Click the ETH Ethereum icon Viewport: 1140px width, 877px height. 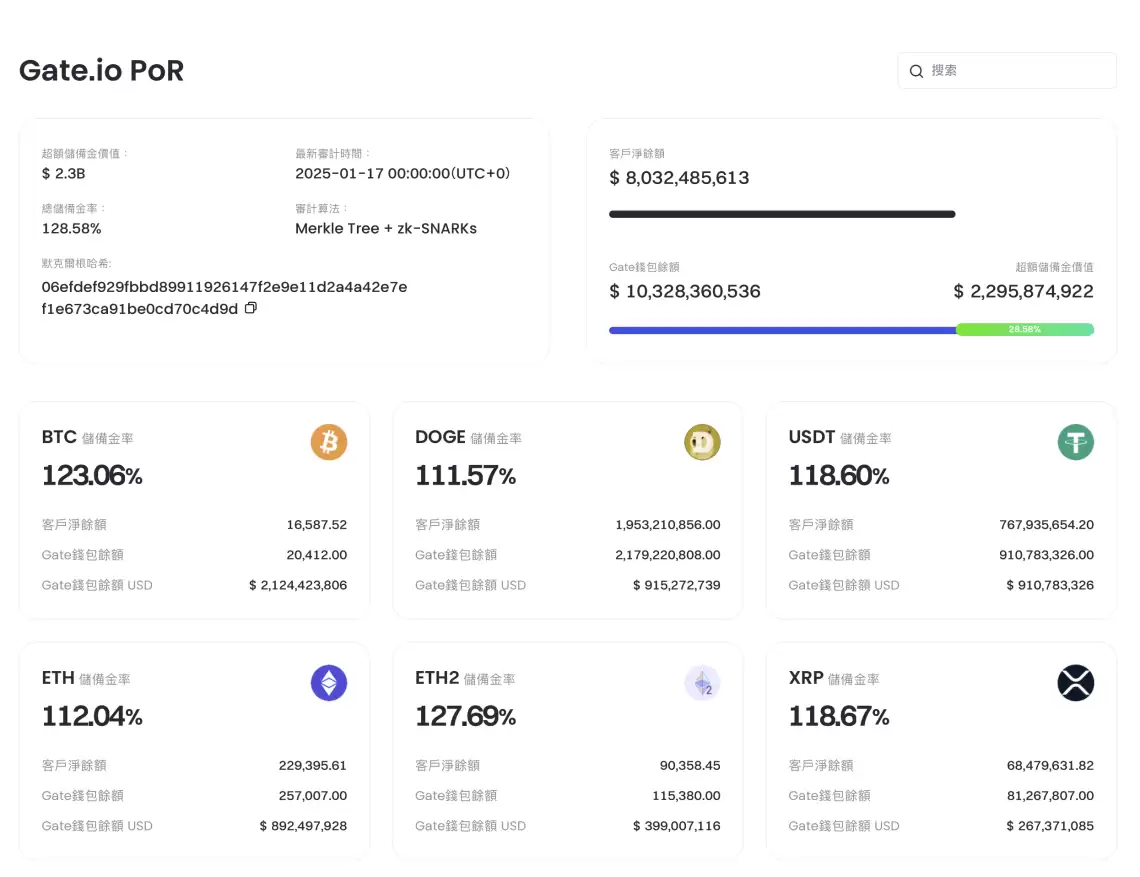click(x=329, y=682)
